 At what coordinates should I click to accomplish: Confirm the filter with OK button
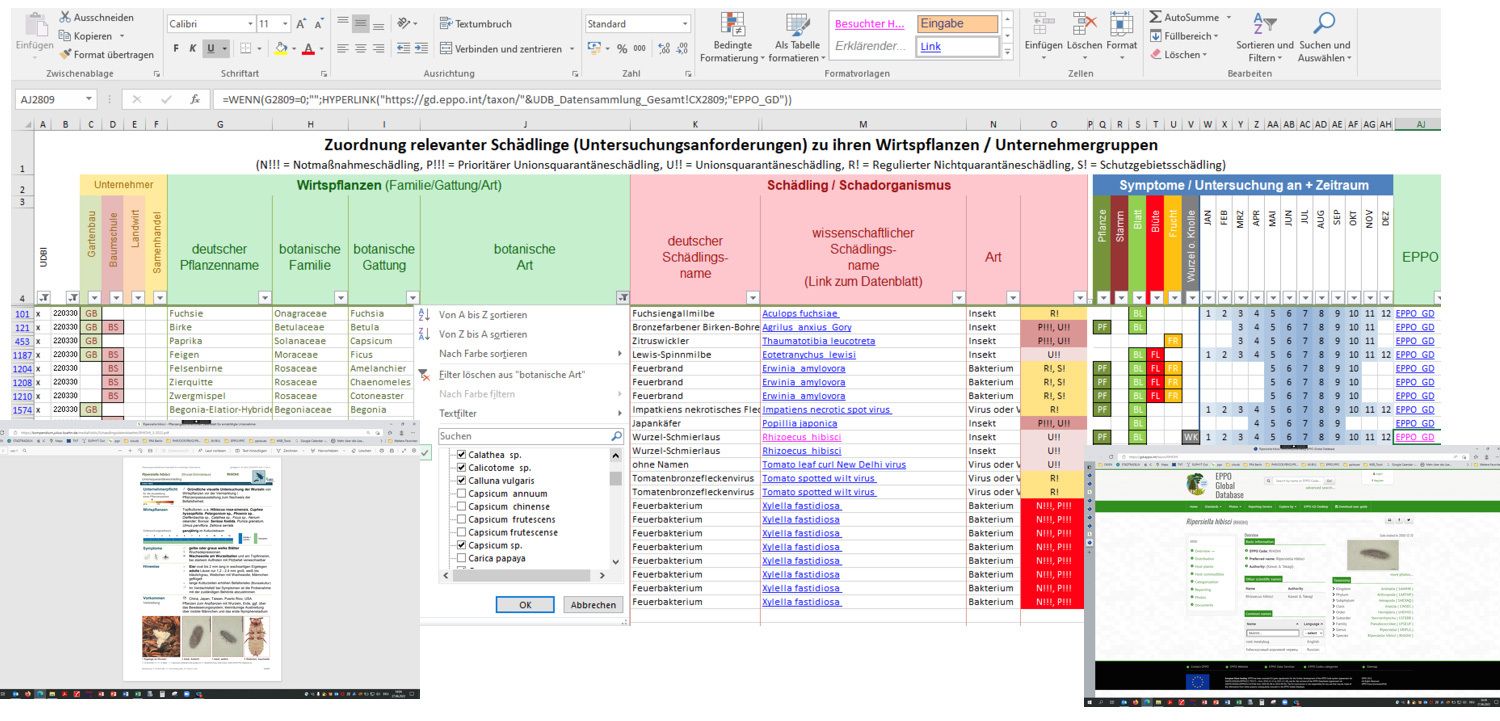click(x=526, y=605)
